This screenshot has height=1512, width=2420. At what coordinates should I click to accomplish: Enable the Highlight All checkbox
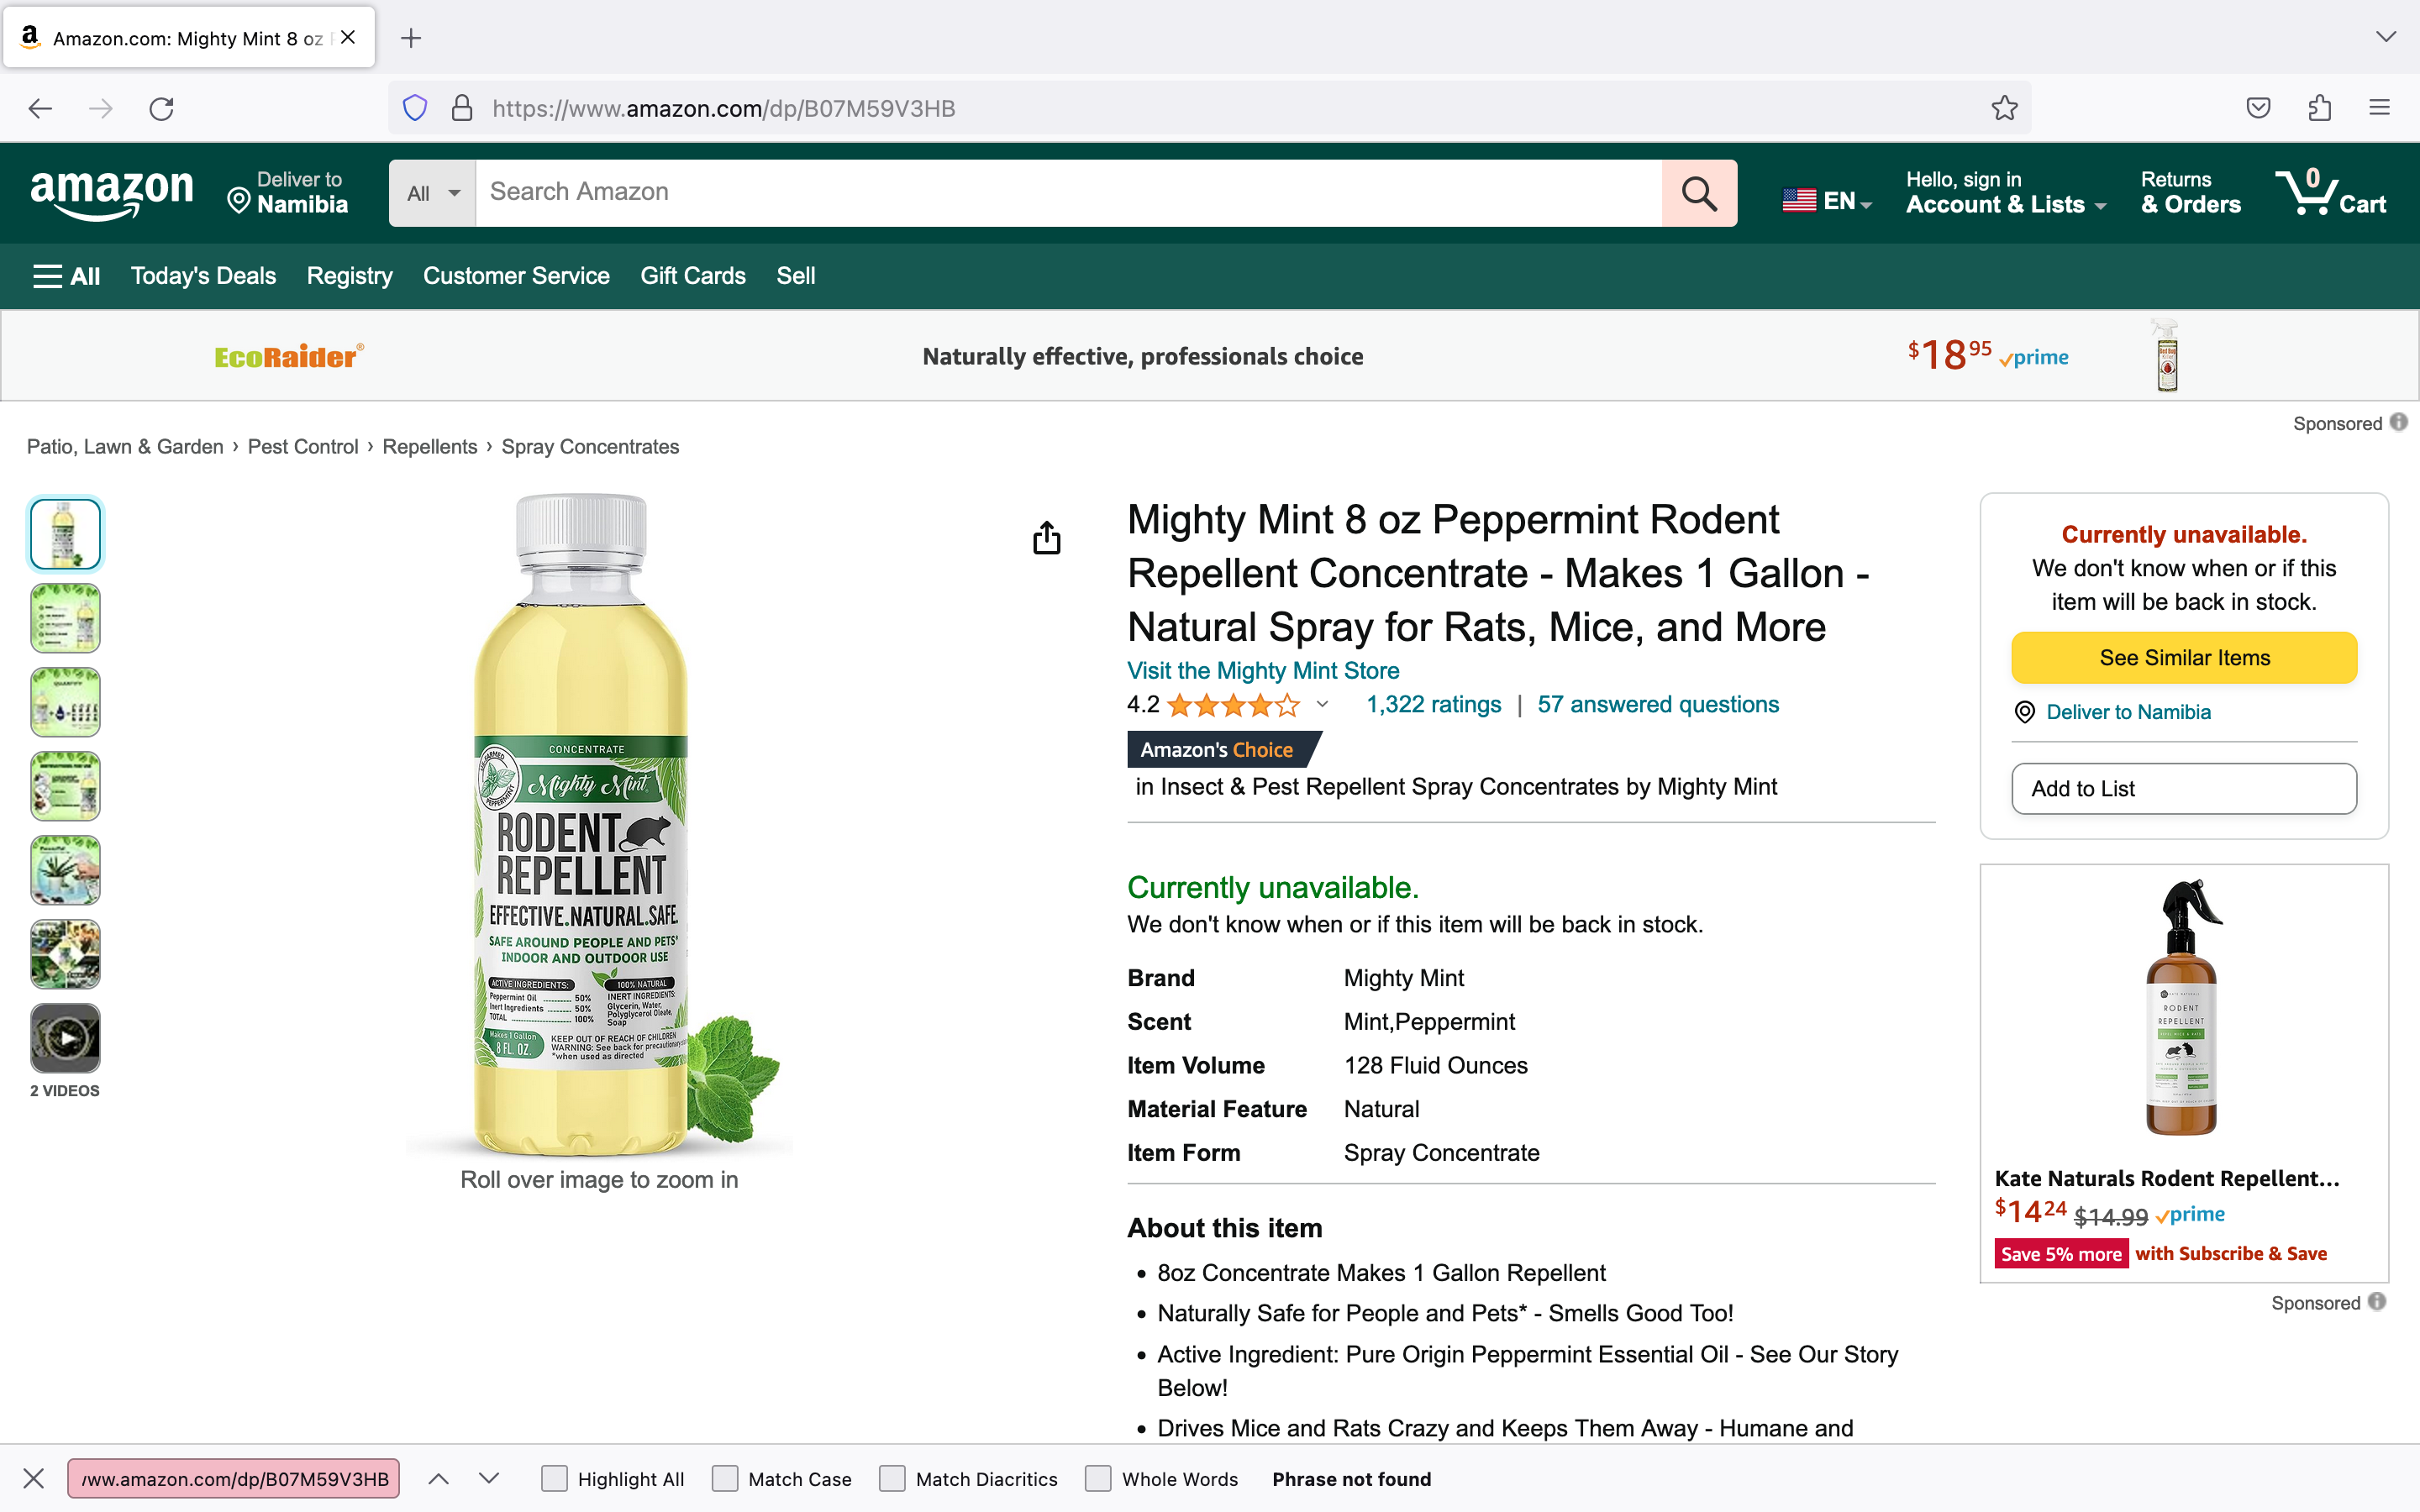coord(554,1478)
